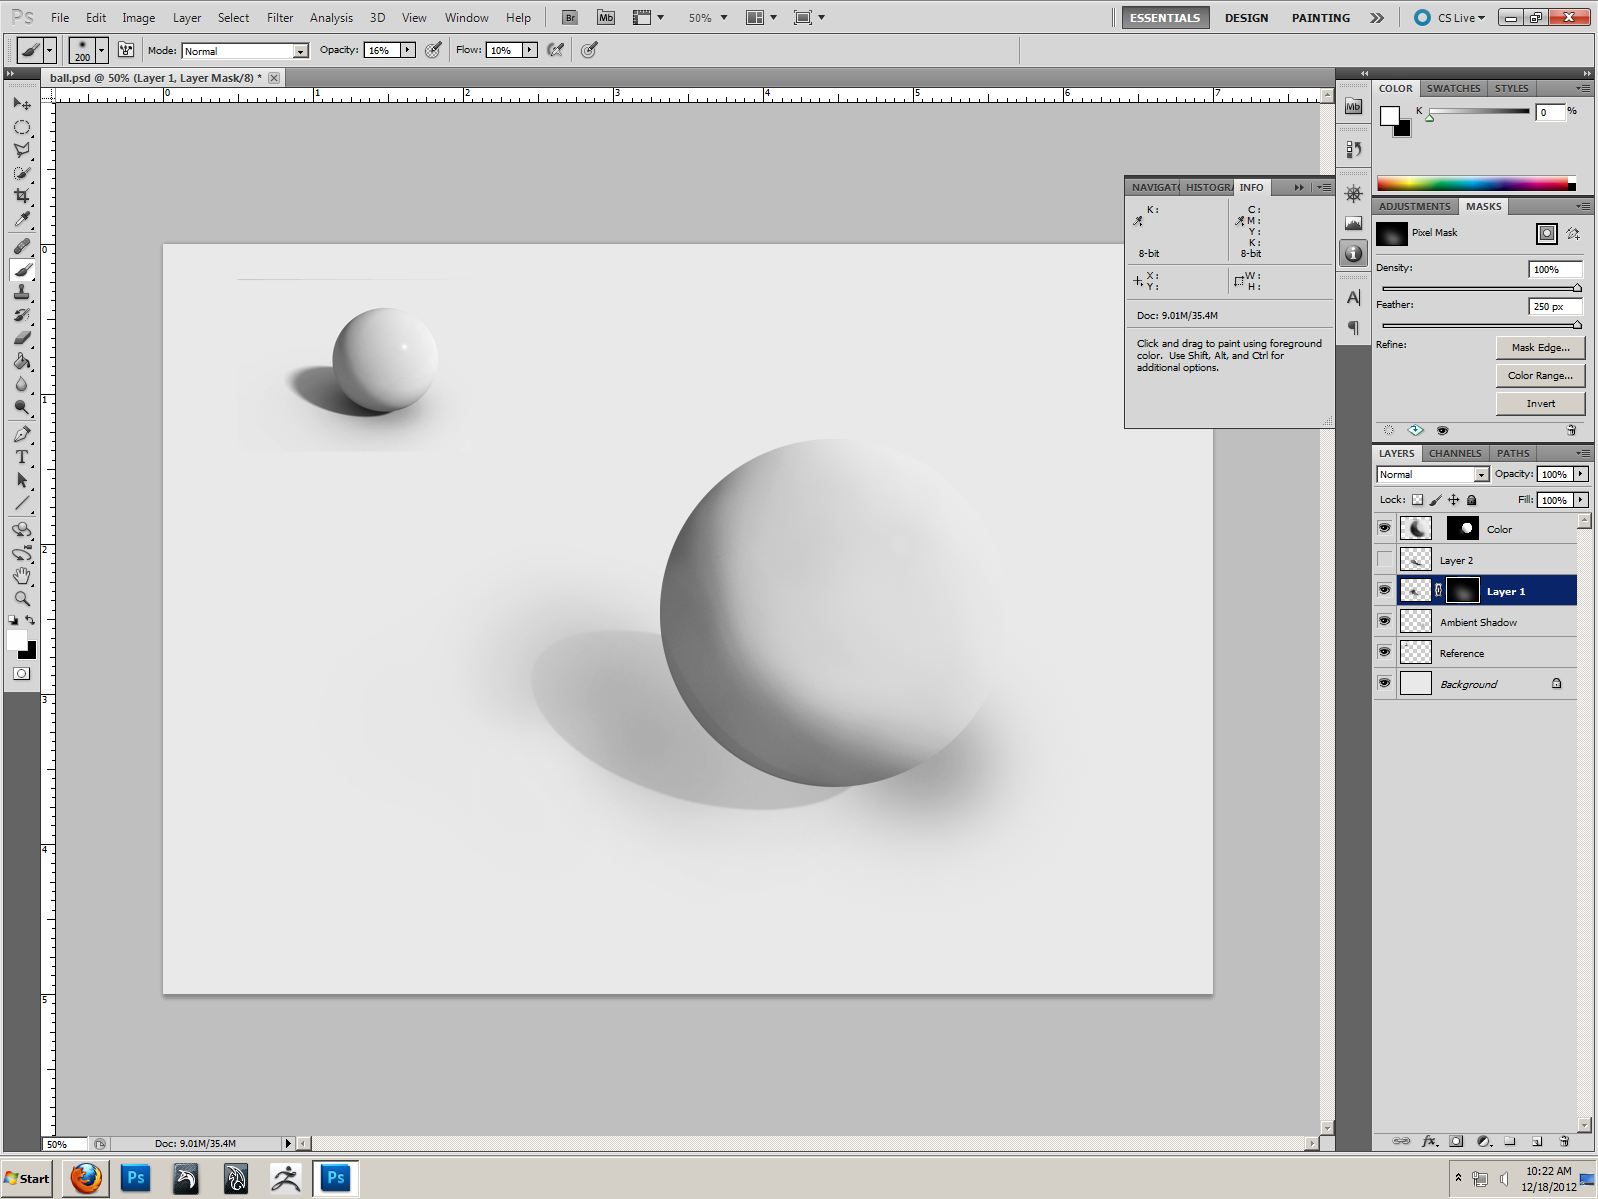
Task: Click the foreground color swatch in toolbox
Action: pyautogui.click(x=16, y=639)
